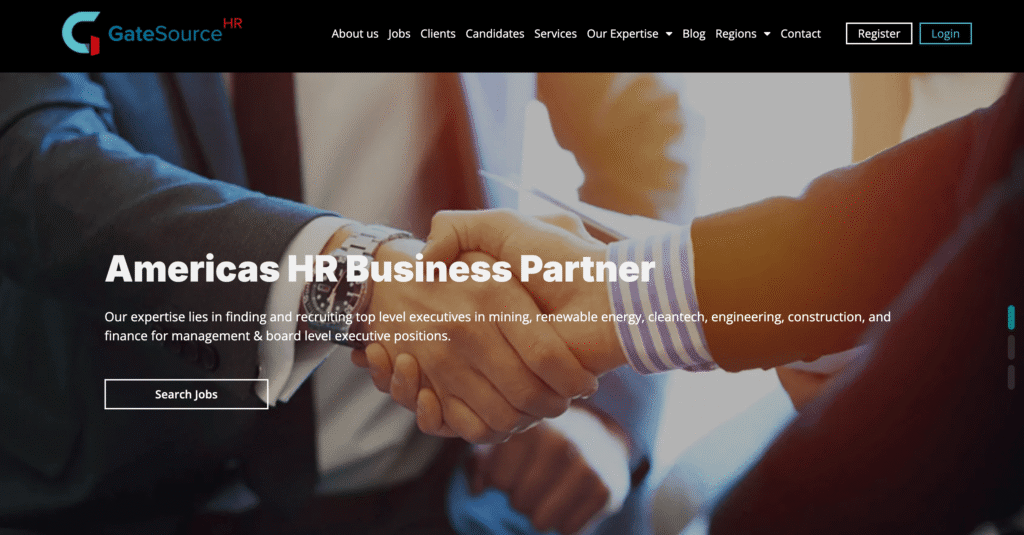
Task: Click the GateSource HR brand name text
Action: coord(175,32)
